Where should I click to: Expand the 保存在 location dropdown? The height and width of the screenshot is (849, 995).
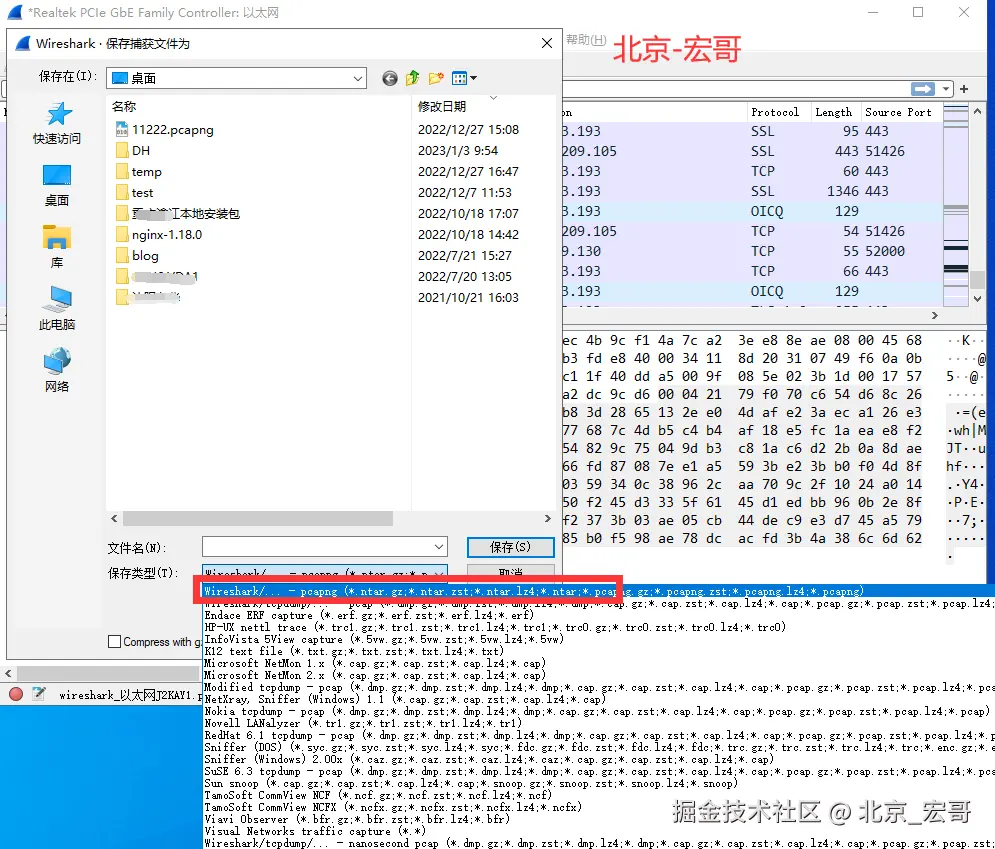[358, 78]
